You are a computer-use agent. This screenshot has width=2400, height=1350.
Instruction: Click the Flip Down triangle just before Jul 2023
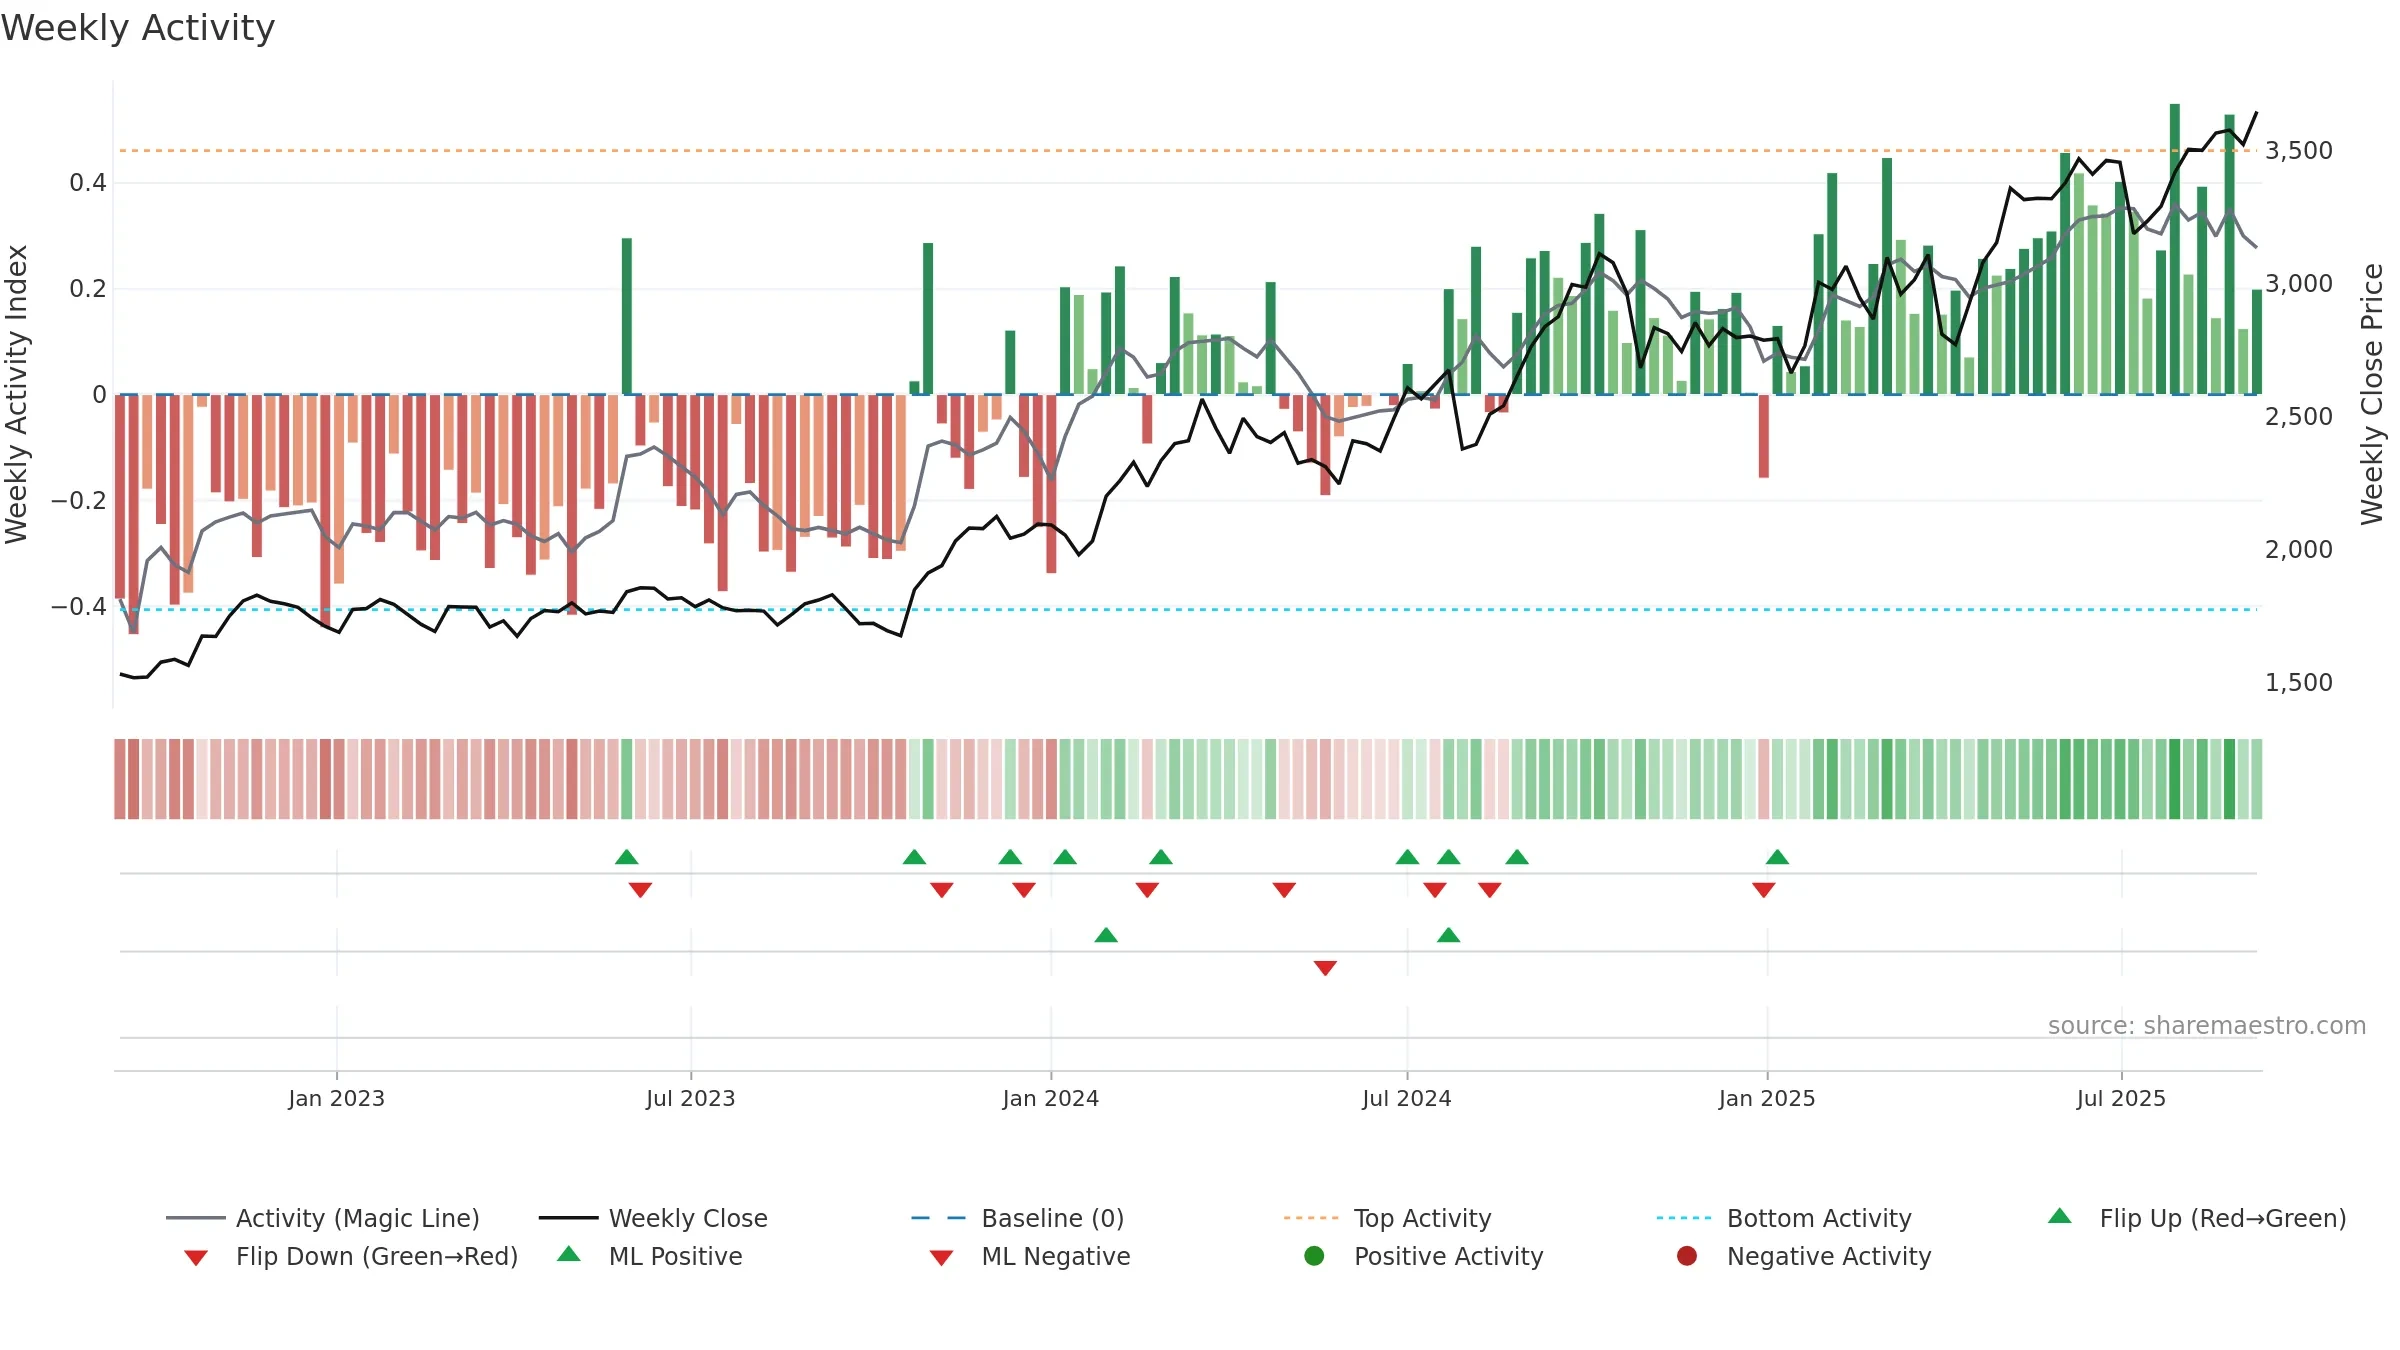641,890
